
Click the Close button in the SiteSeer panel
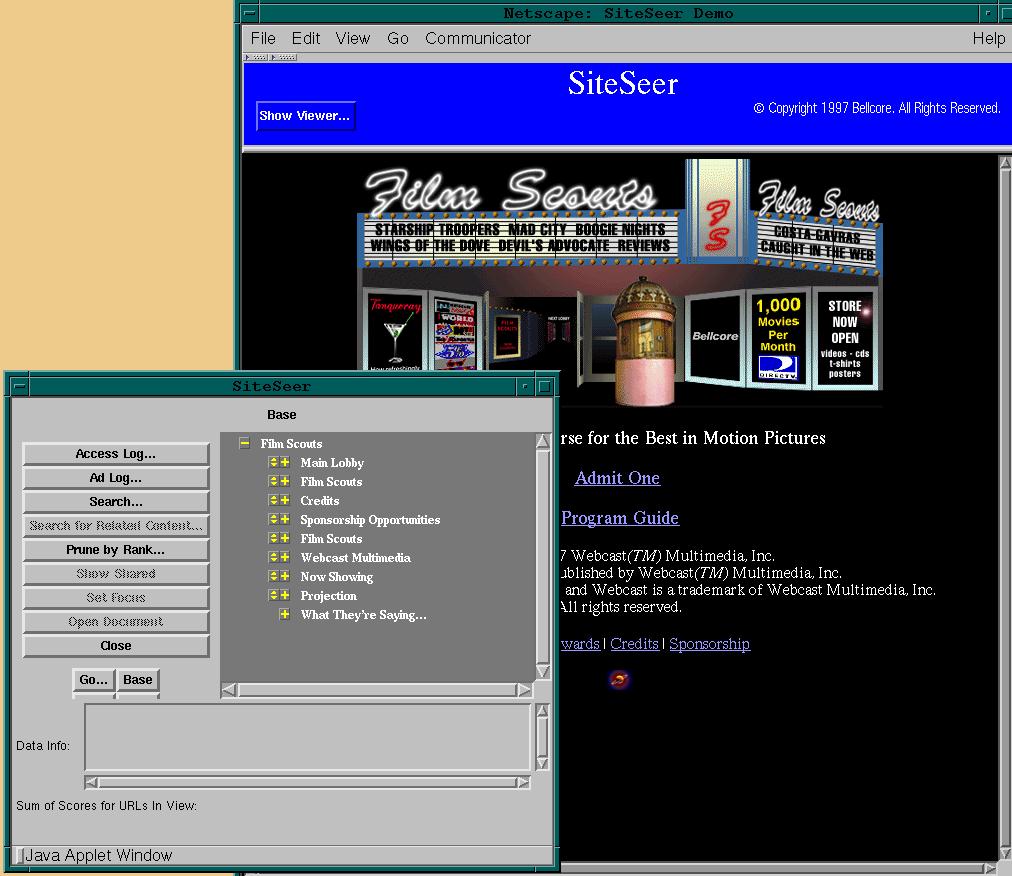coord(116,646)
